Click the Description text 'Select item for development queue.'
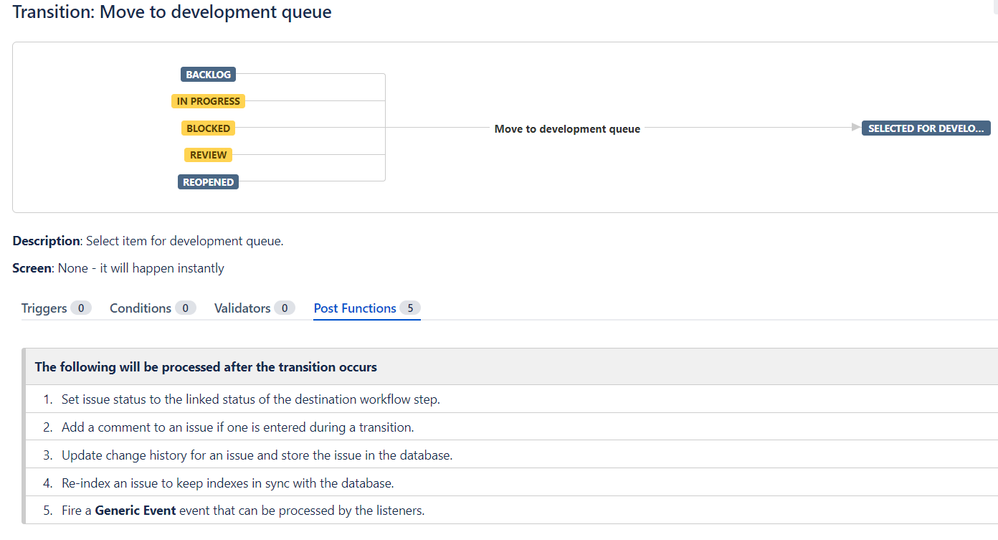Viewport: 998px width, 540px height. pyautogui.click(x=185, y=241)
